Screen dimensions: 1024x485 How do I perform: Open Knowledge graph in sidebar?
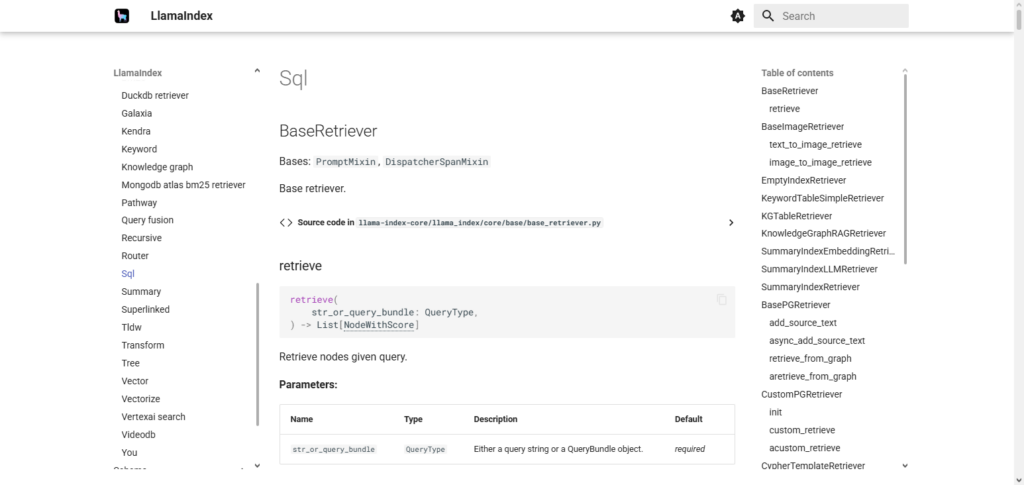pos(157,167)
